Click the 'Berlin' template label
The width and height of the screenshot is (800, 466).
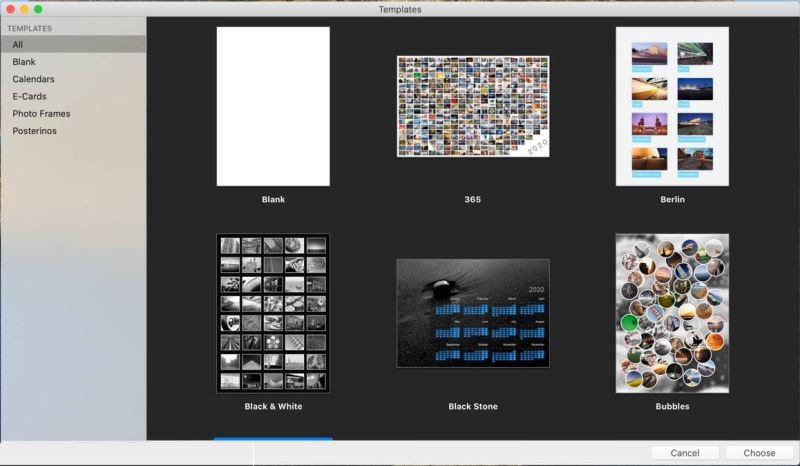click(672, 200)
